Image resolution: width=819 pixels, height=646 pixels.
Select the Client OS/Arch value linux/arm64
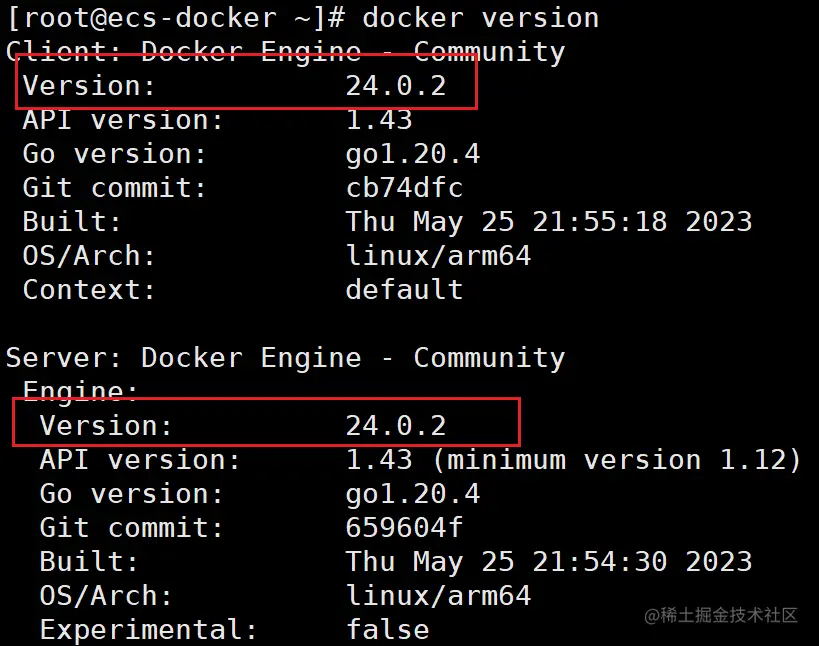(438, 256)
